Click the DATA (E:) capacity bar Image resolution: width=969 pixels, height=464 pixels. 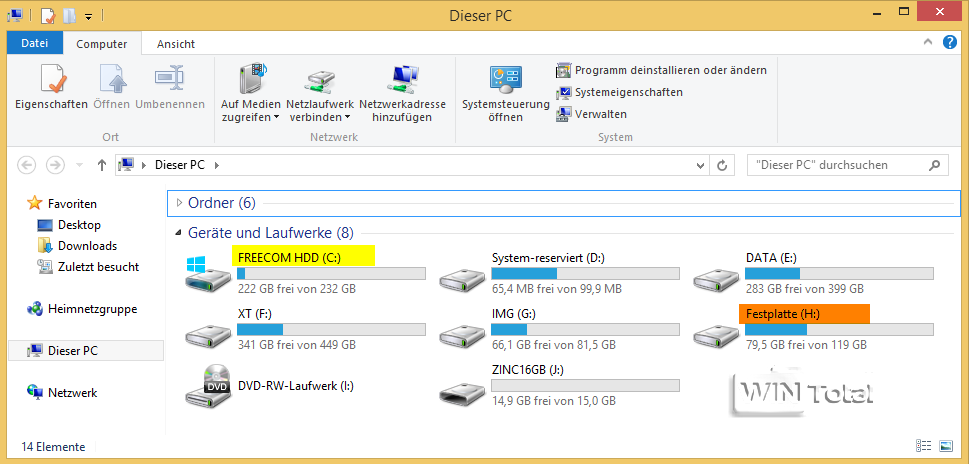pos(839,274)
